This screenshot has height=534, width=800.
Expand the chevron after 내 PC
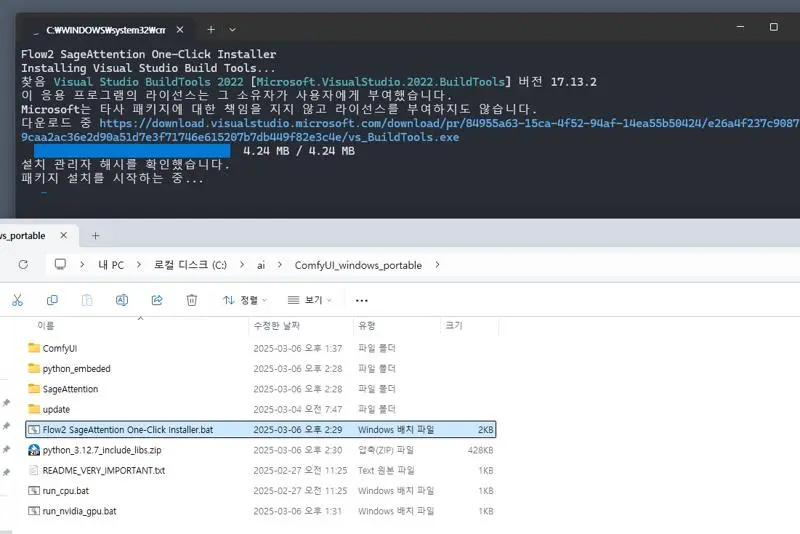139,264
